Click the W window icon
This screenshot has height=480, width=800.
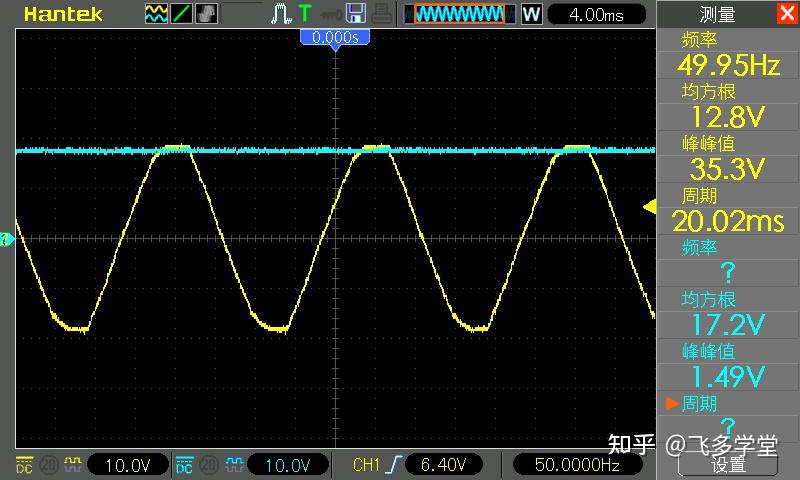(x=531, y=14)
